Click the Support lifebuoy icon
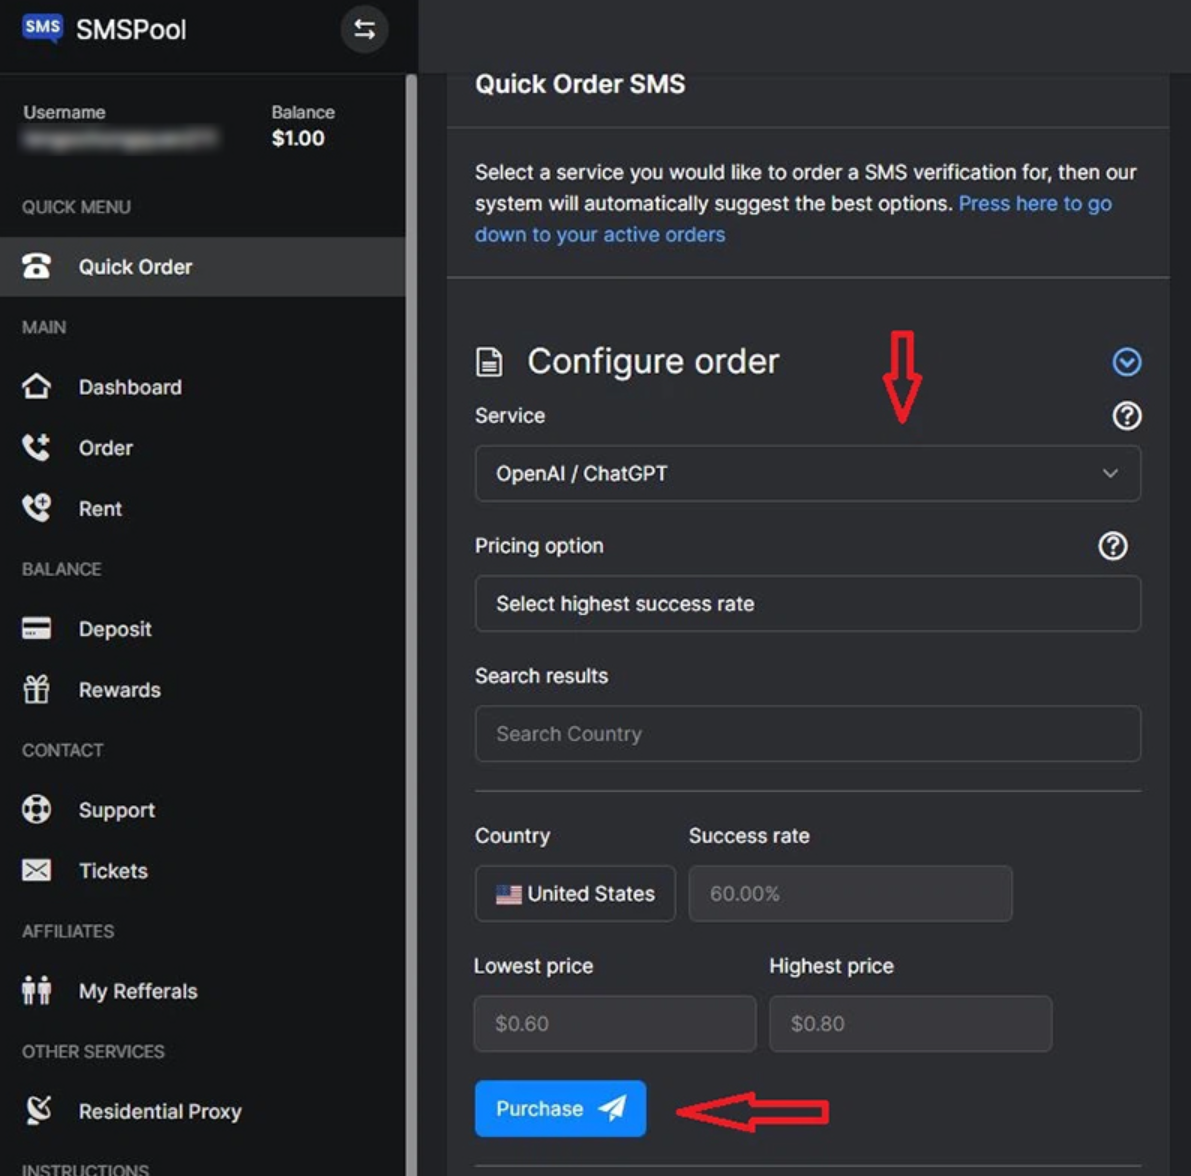Viewport: 1191px width, 1176px height. pyautogui.click(x=36, y=809)
